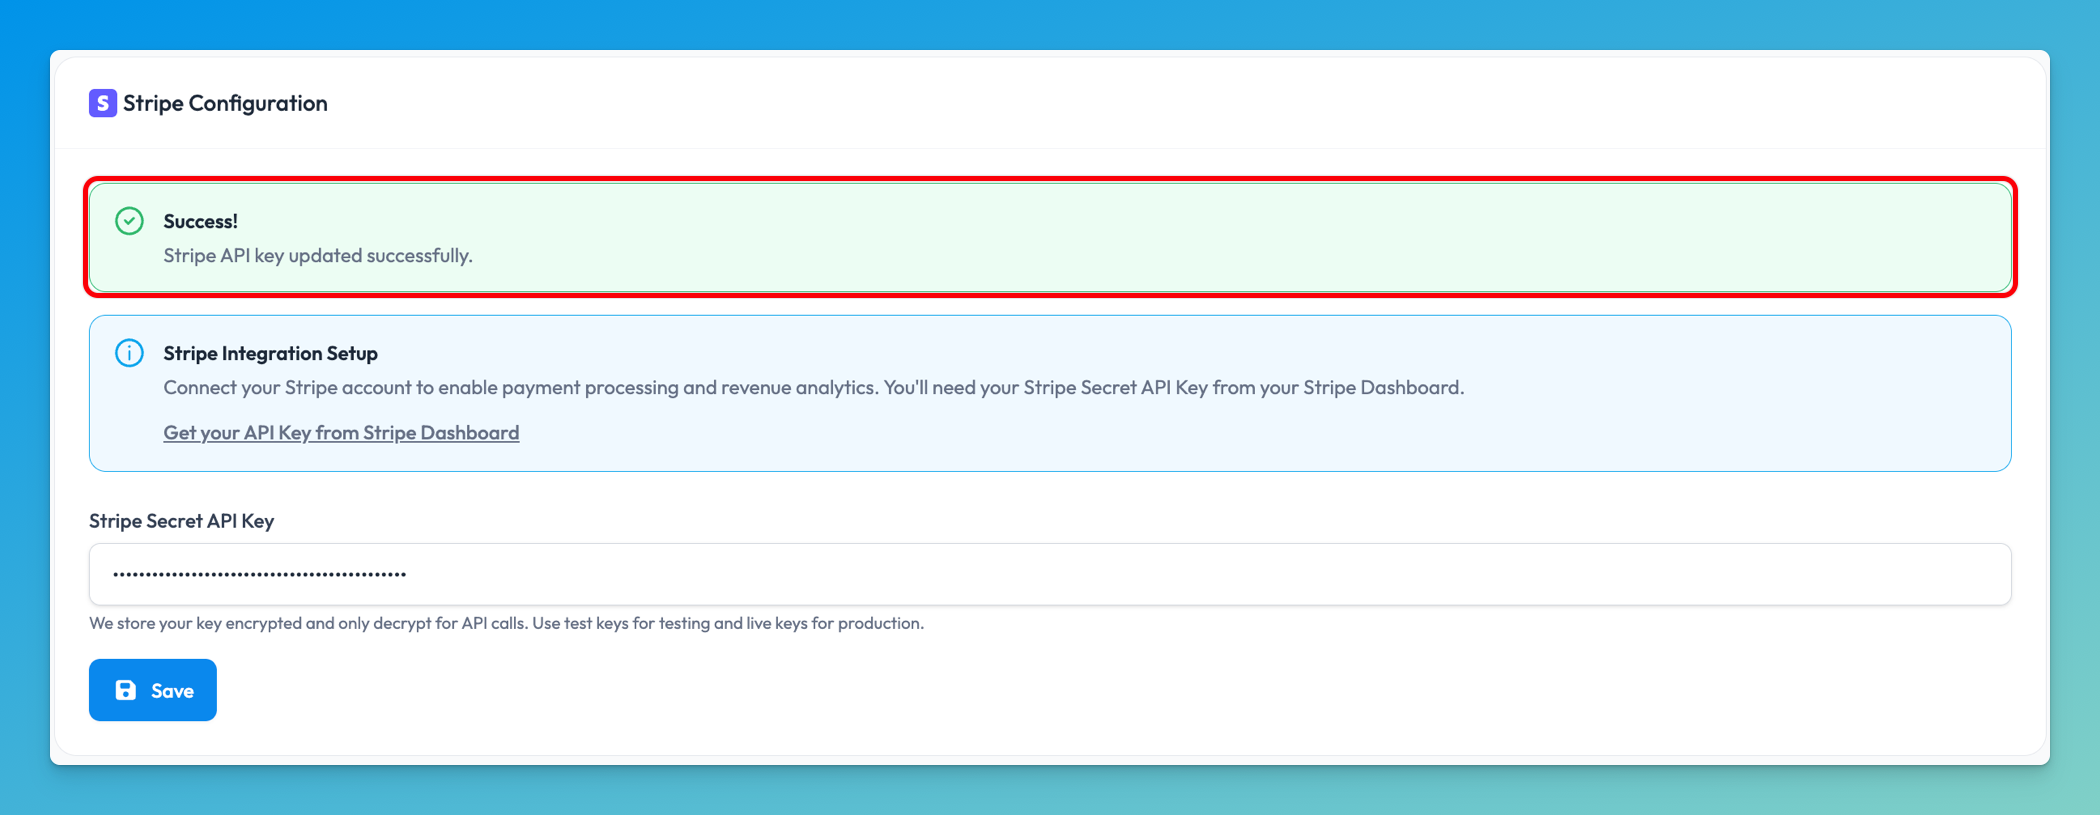The image size is (2100, 815).
Task: Click the purple Stripe S logo icon
Action: [x=103, y=103]
